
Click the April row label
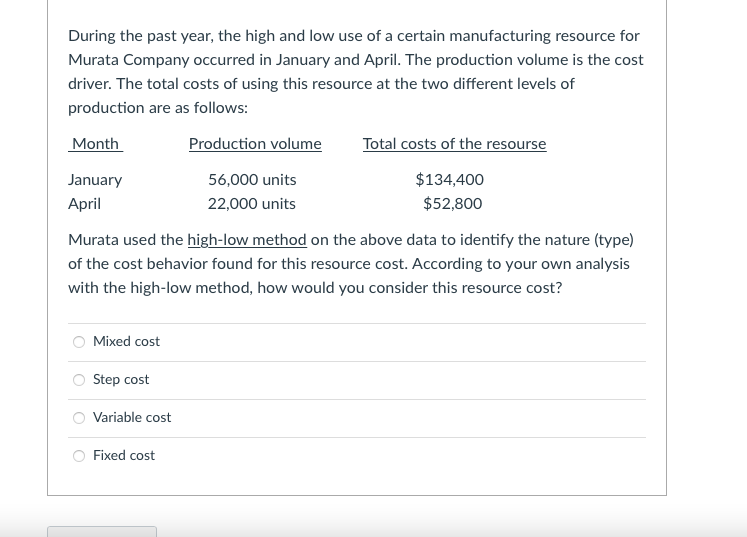pyautogui.click(x=84, y=204)
